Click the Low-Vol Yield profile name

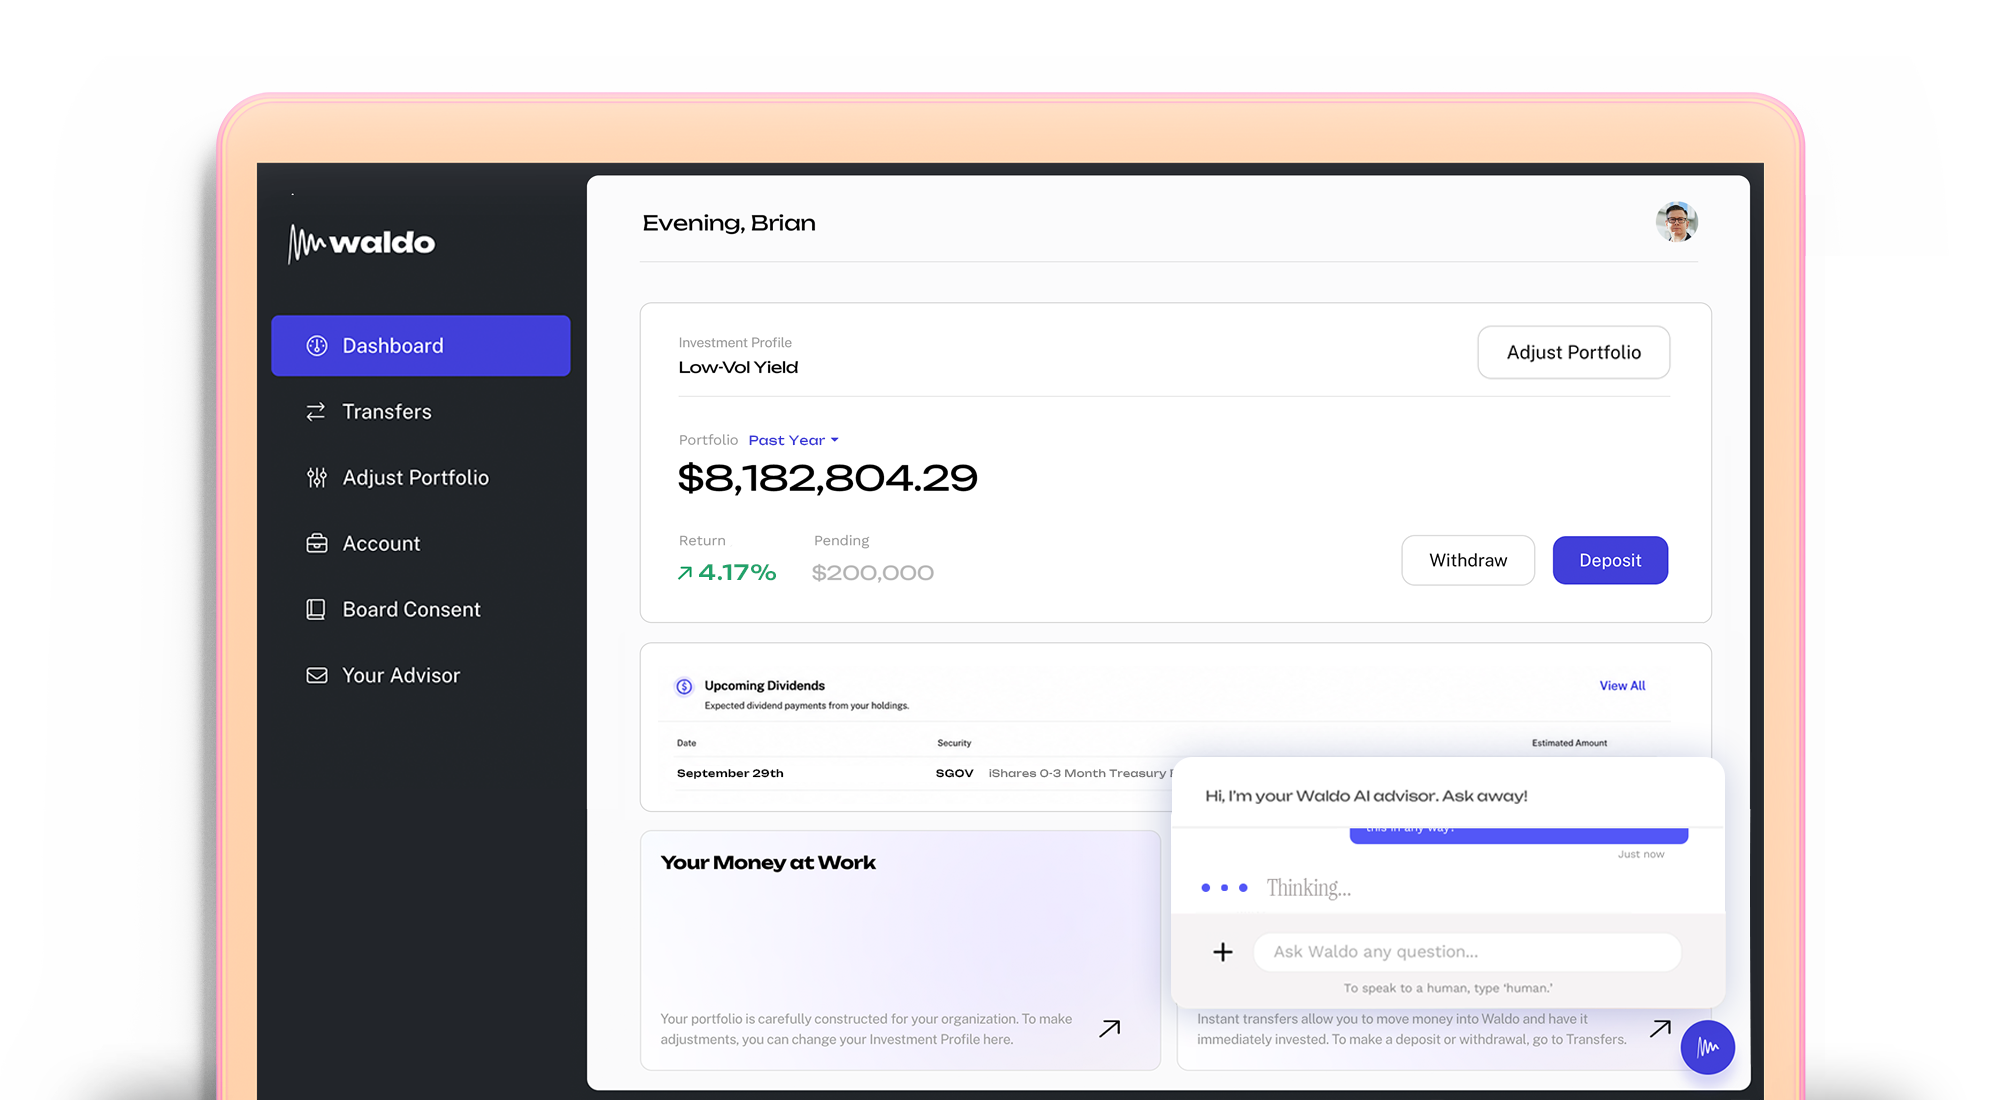738,368
